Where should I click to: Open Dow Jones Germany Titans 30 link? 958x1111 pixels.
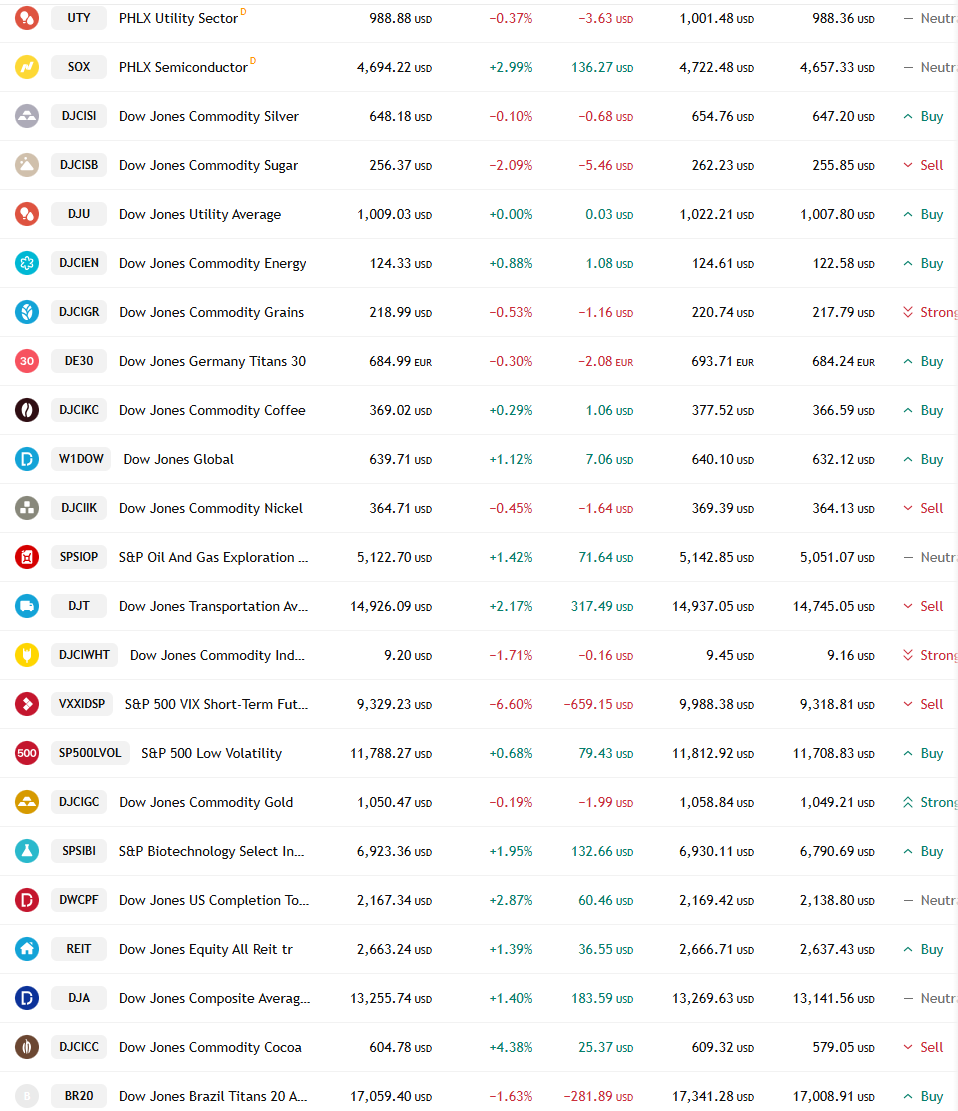[x=213, y=361]
